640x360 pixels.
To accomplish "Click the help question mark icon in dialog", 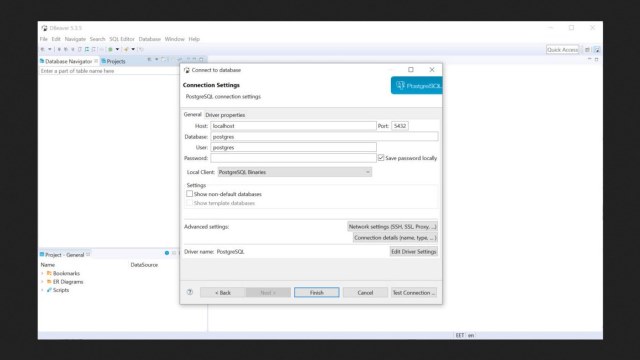I will 190,292.
